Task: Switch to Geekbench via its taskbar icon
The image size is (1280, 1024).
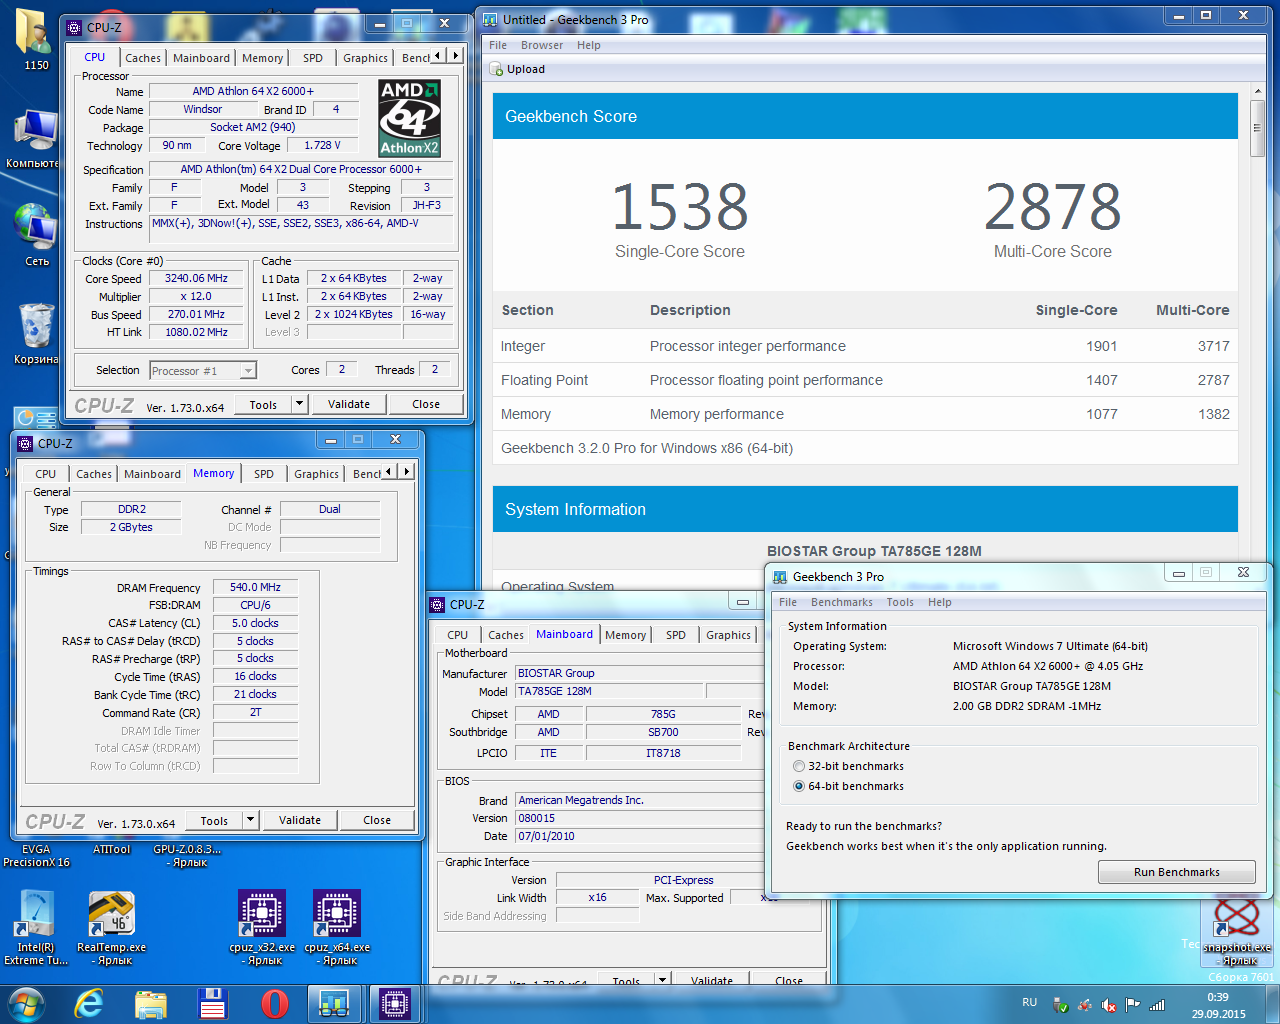Action: [x=334, y=1003]
